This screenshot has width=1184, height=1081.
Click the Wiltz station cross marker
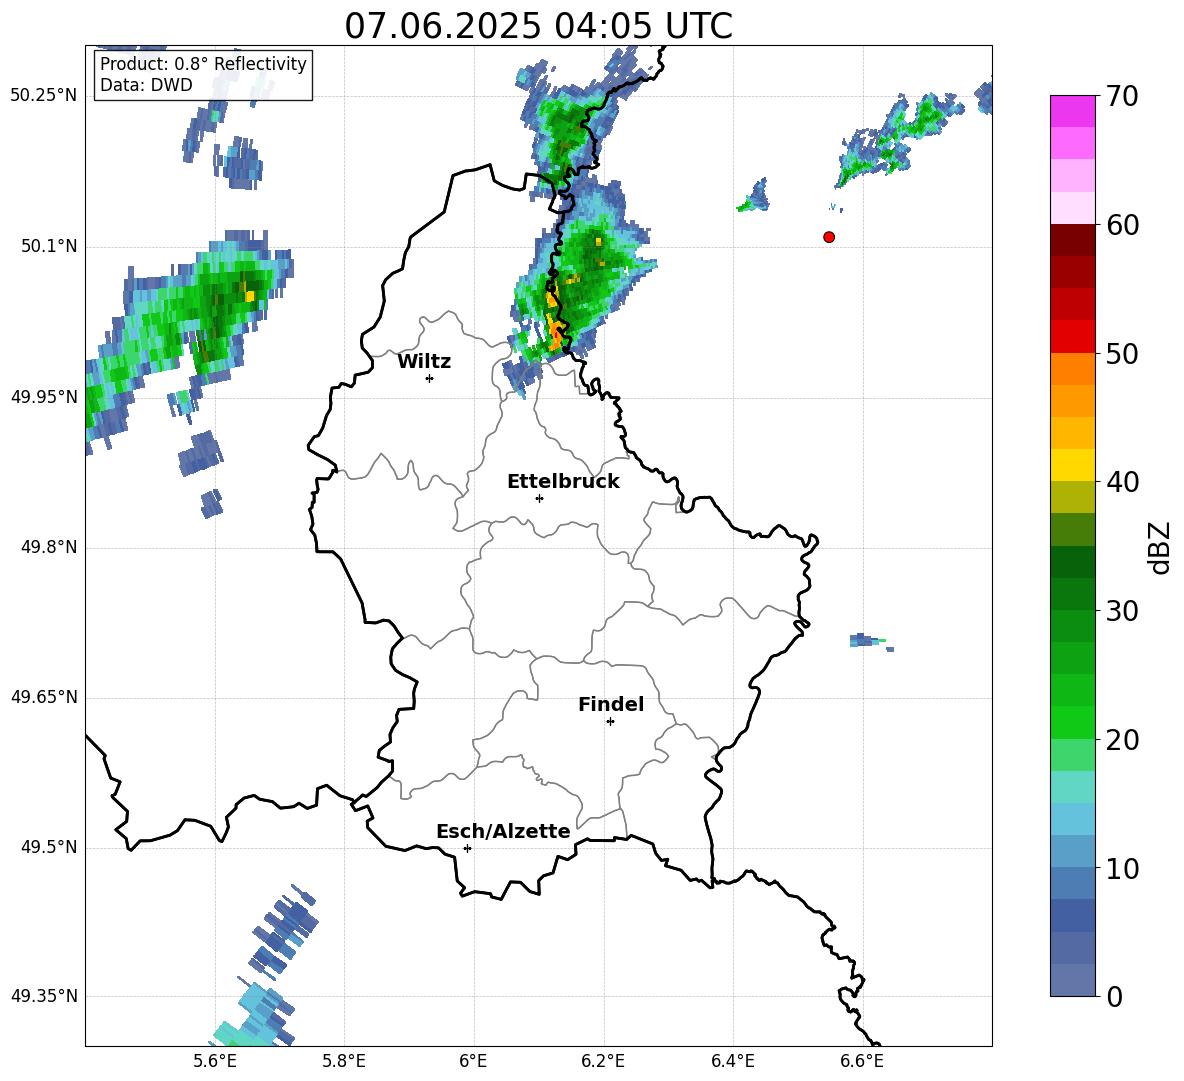430,378
